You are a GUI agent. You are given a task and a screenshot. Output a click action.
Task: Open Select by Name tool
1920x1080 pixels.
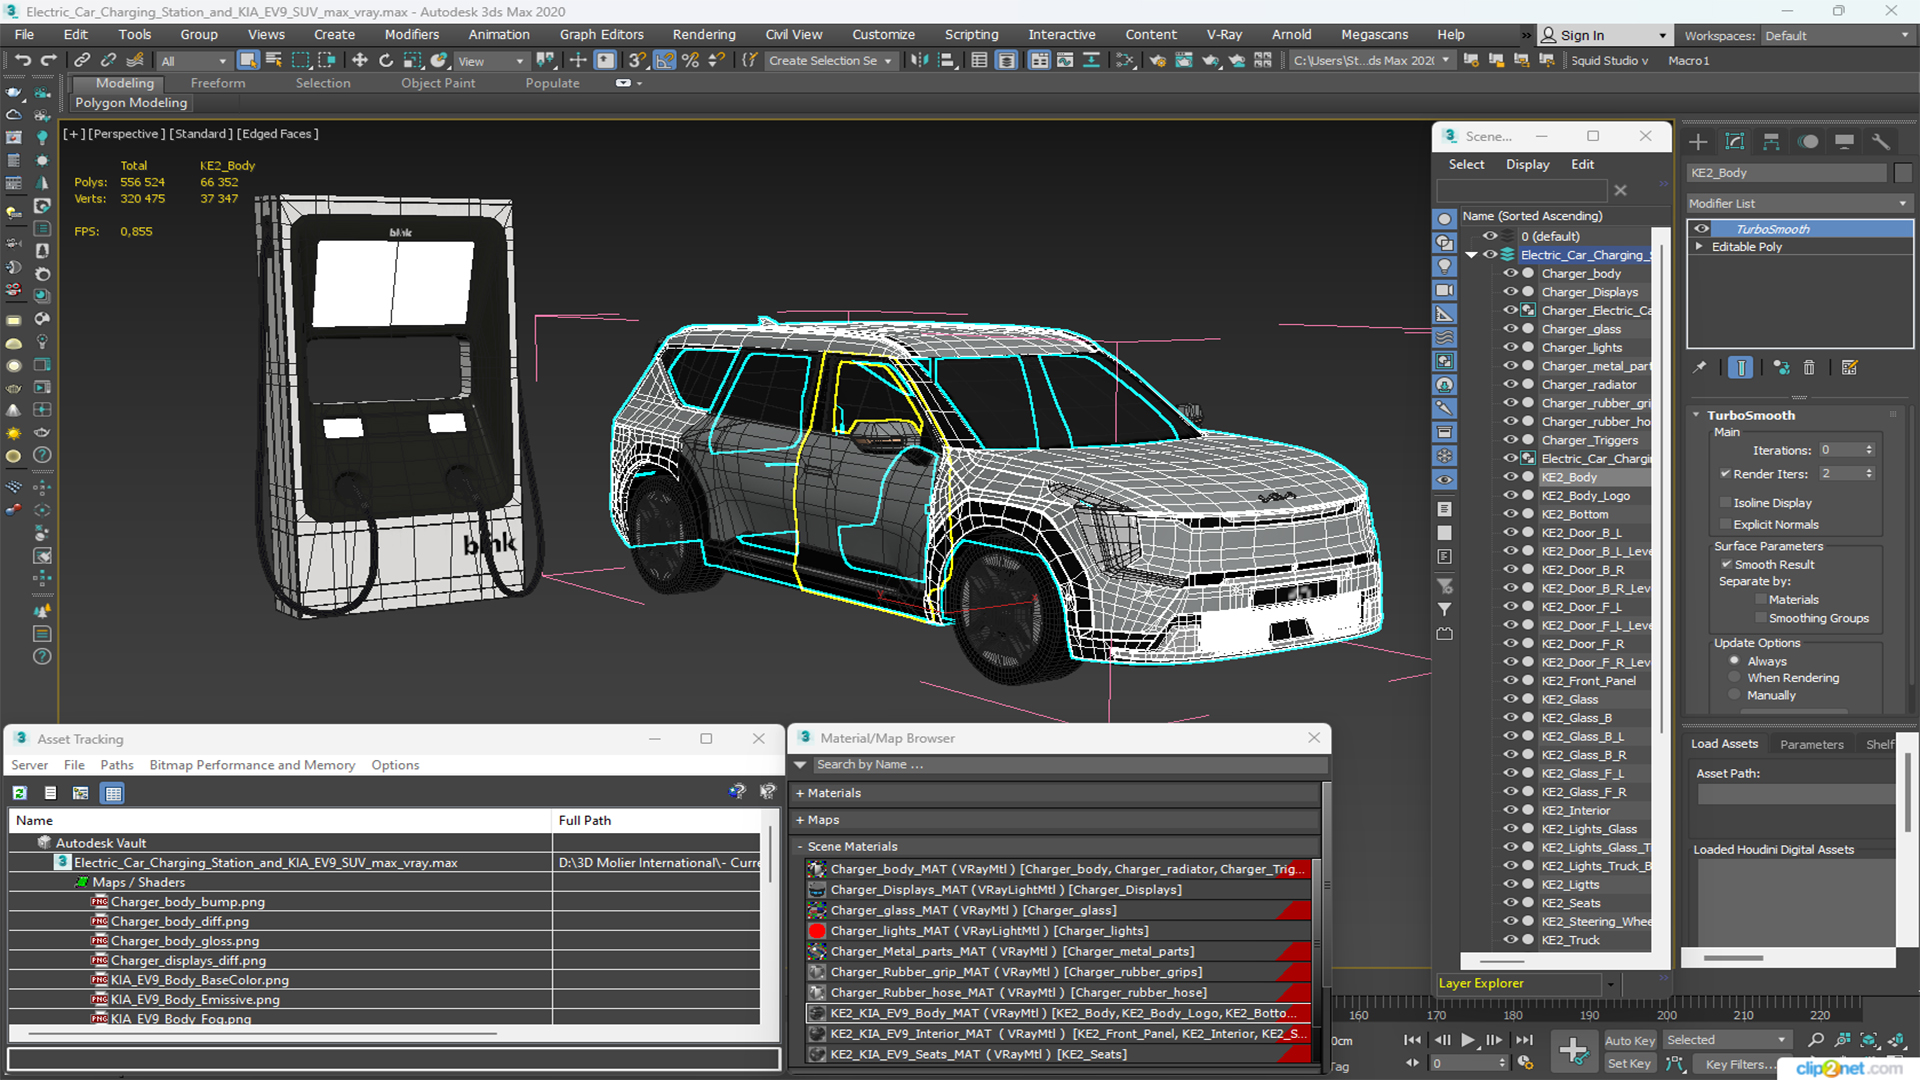(x=274, y=61)
